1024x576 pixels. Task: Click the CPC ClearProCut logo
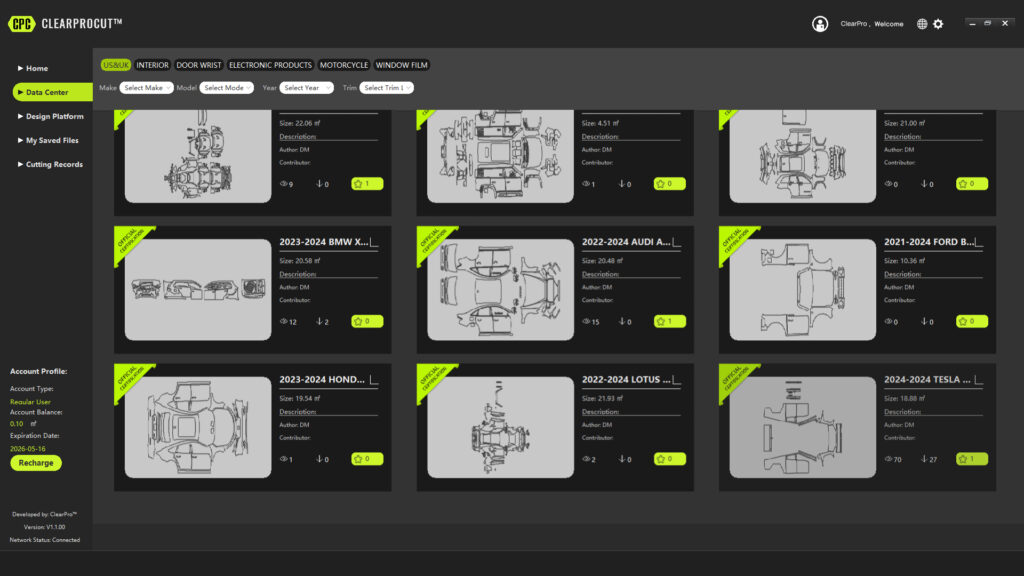[x=65, y=24]
